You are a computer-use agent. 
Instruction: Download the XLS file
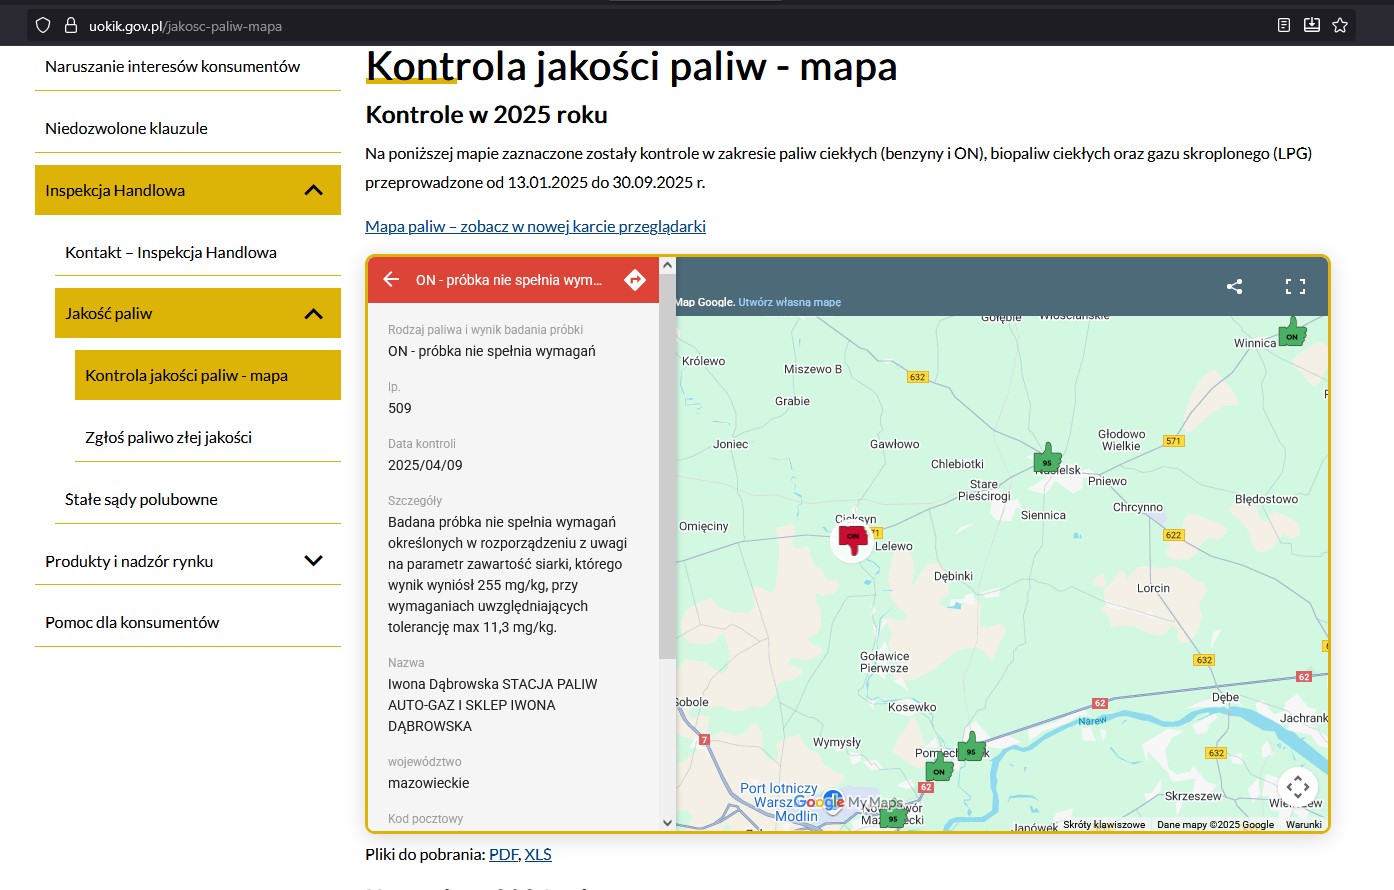click(x=538, y=854)
